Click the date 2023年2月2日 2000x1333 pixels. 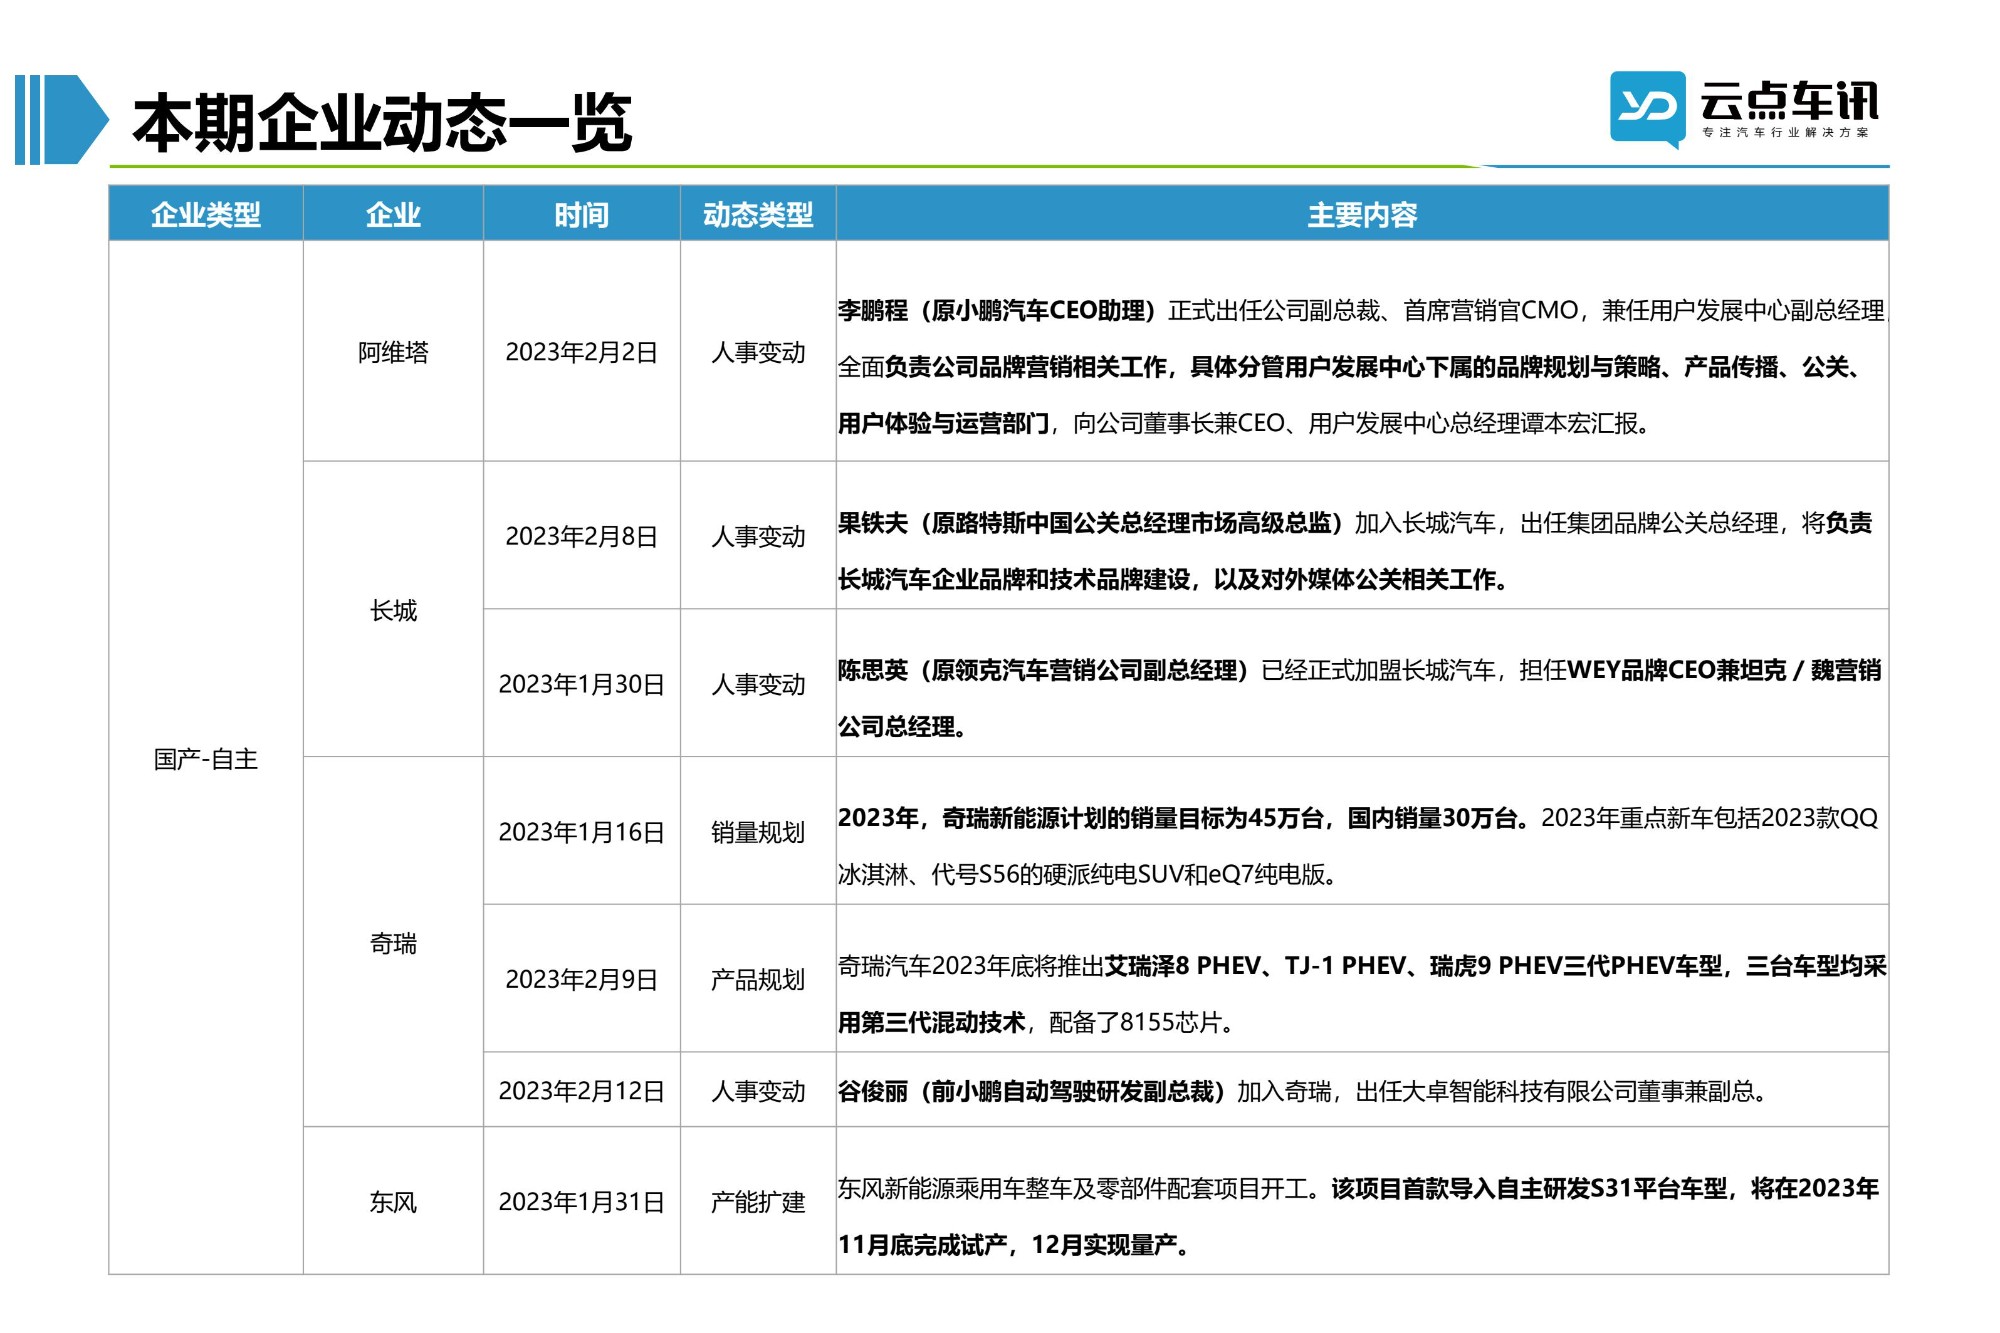[x=582, y=352]
